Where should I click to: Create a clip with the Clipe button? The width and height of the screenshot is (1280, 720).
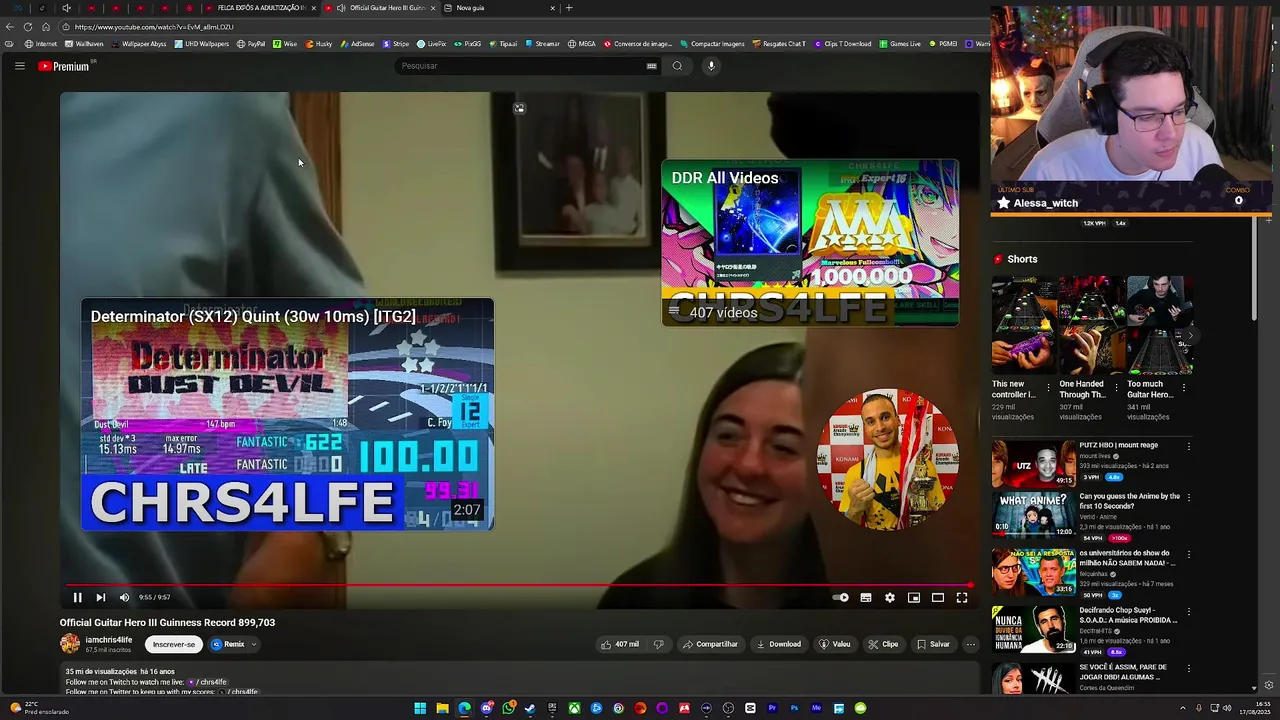pos(883,645)
